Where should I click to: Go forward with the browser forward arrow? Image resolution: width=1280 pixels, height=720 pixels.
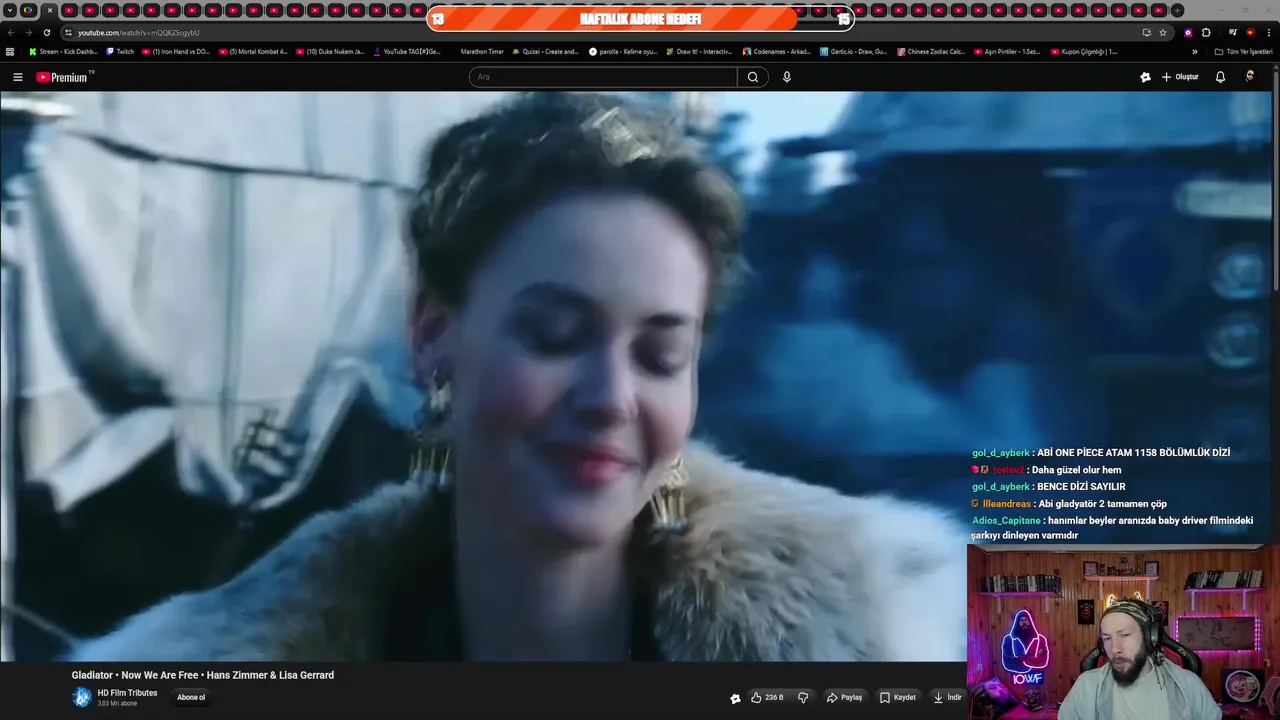coord(28,32)
